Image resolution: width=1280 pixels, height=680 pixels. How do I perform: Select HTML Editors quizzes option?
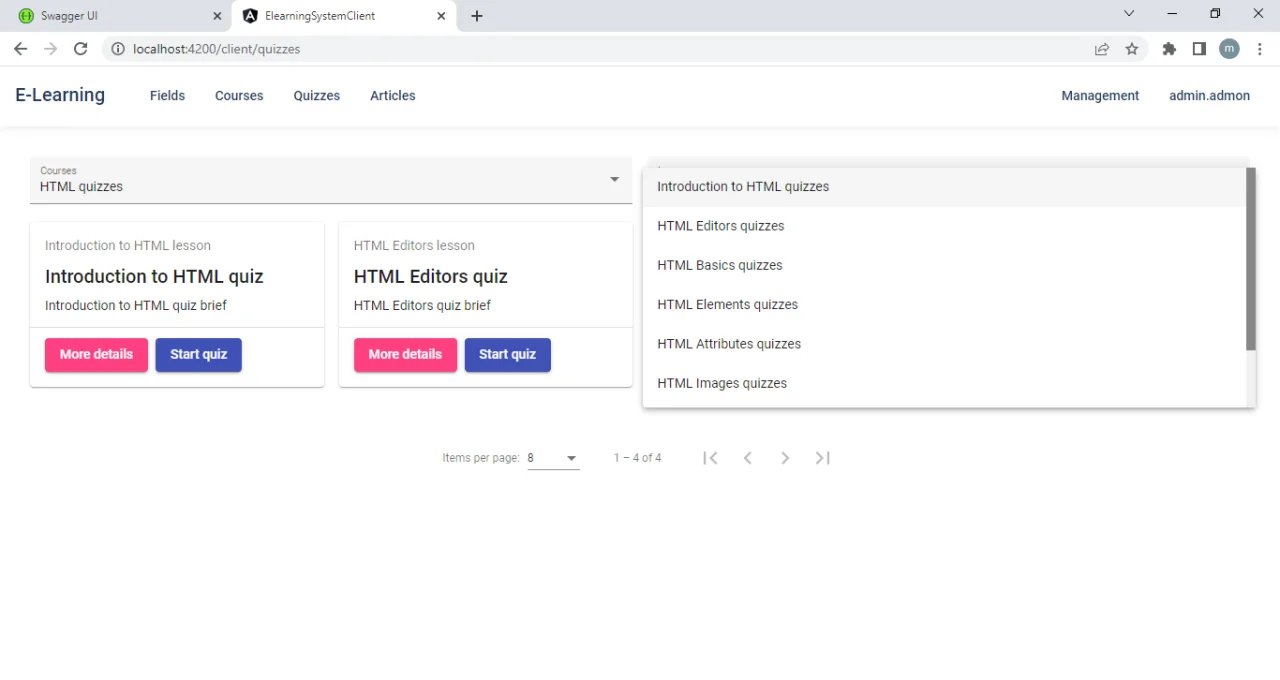(x=944, y=226)
